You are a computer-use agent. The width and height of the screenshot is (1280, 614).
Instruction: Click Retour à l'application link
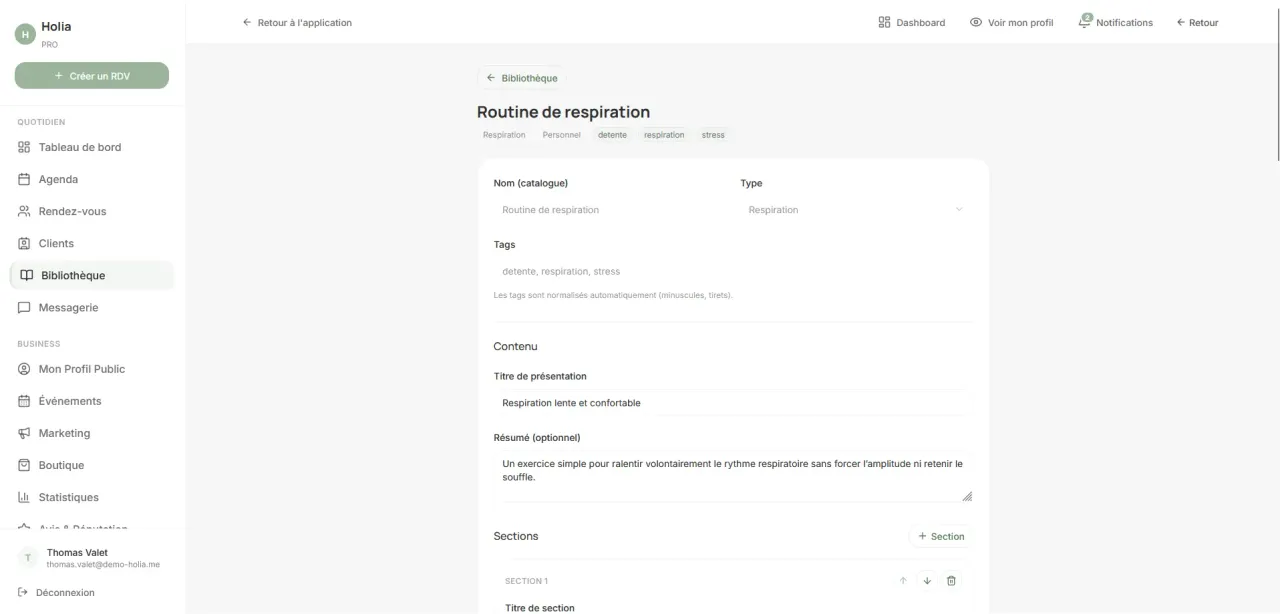coord(297,22)
